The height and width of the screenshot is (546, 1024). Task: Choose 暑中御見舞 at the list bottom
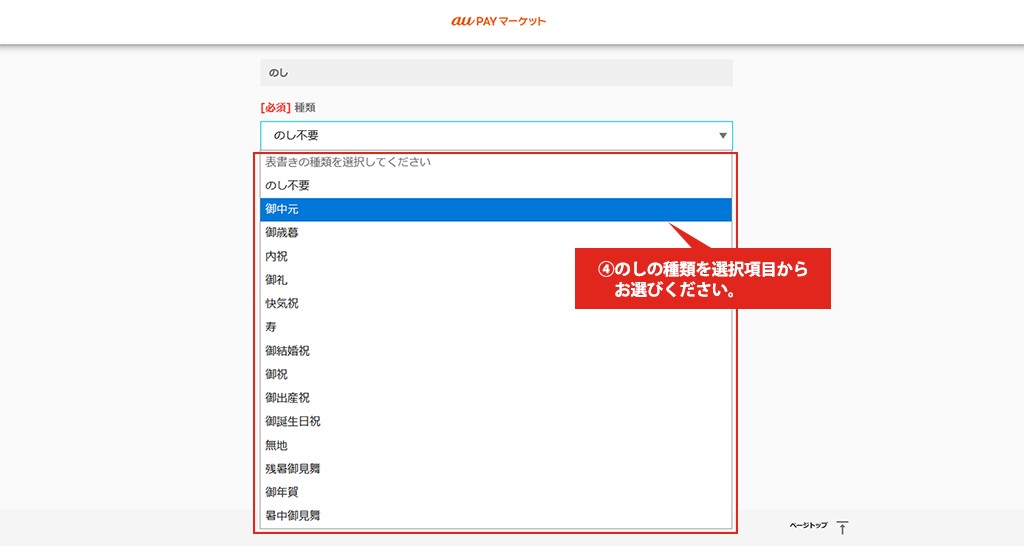click(x=496, y=515)
